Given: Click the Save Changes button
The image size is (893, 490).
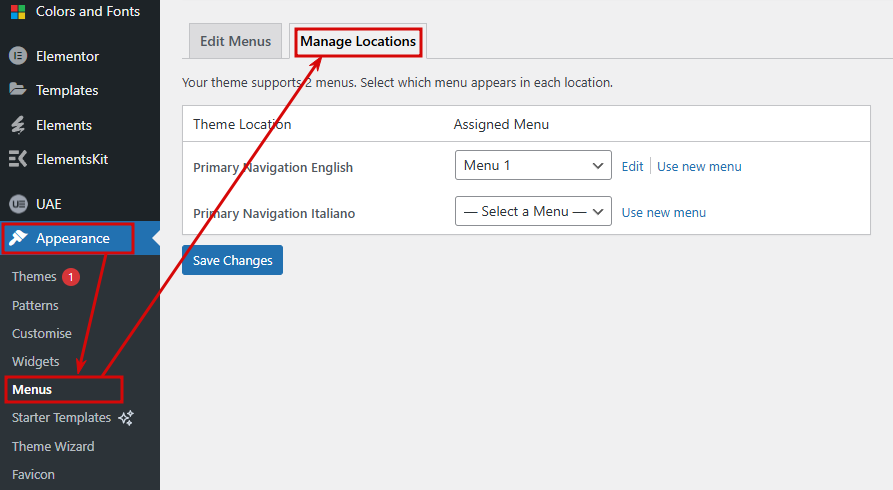Looking at the screenshot, I should (x=232, y=260).
